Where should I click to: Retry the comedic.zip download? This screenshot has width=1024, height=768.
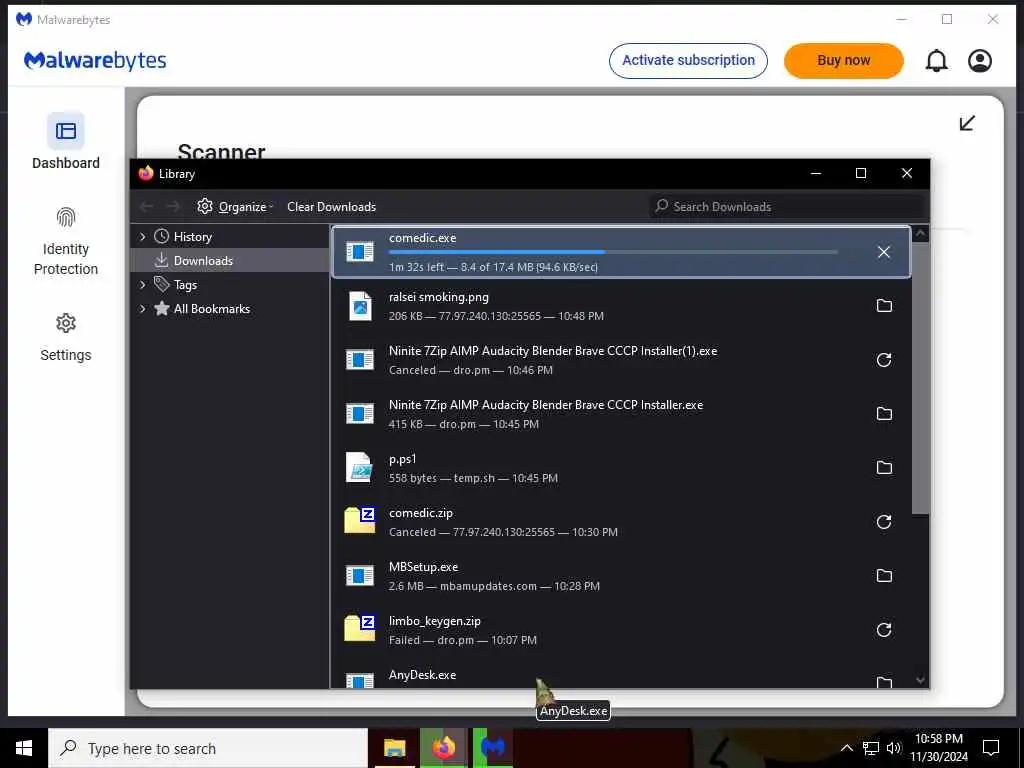[884, 522]
